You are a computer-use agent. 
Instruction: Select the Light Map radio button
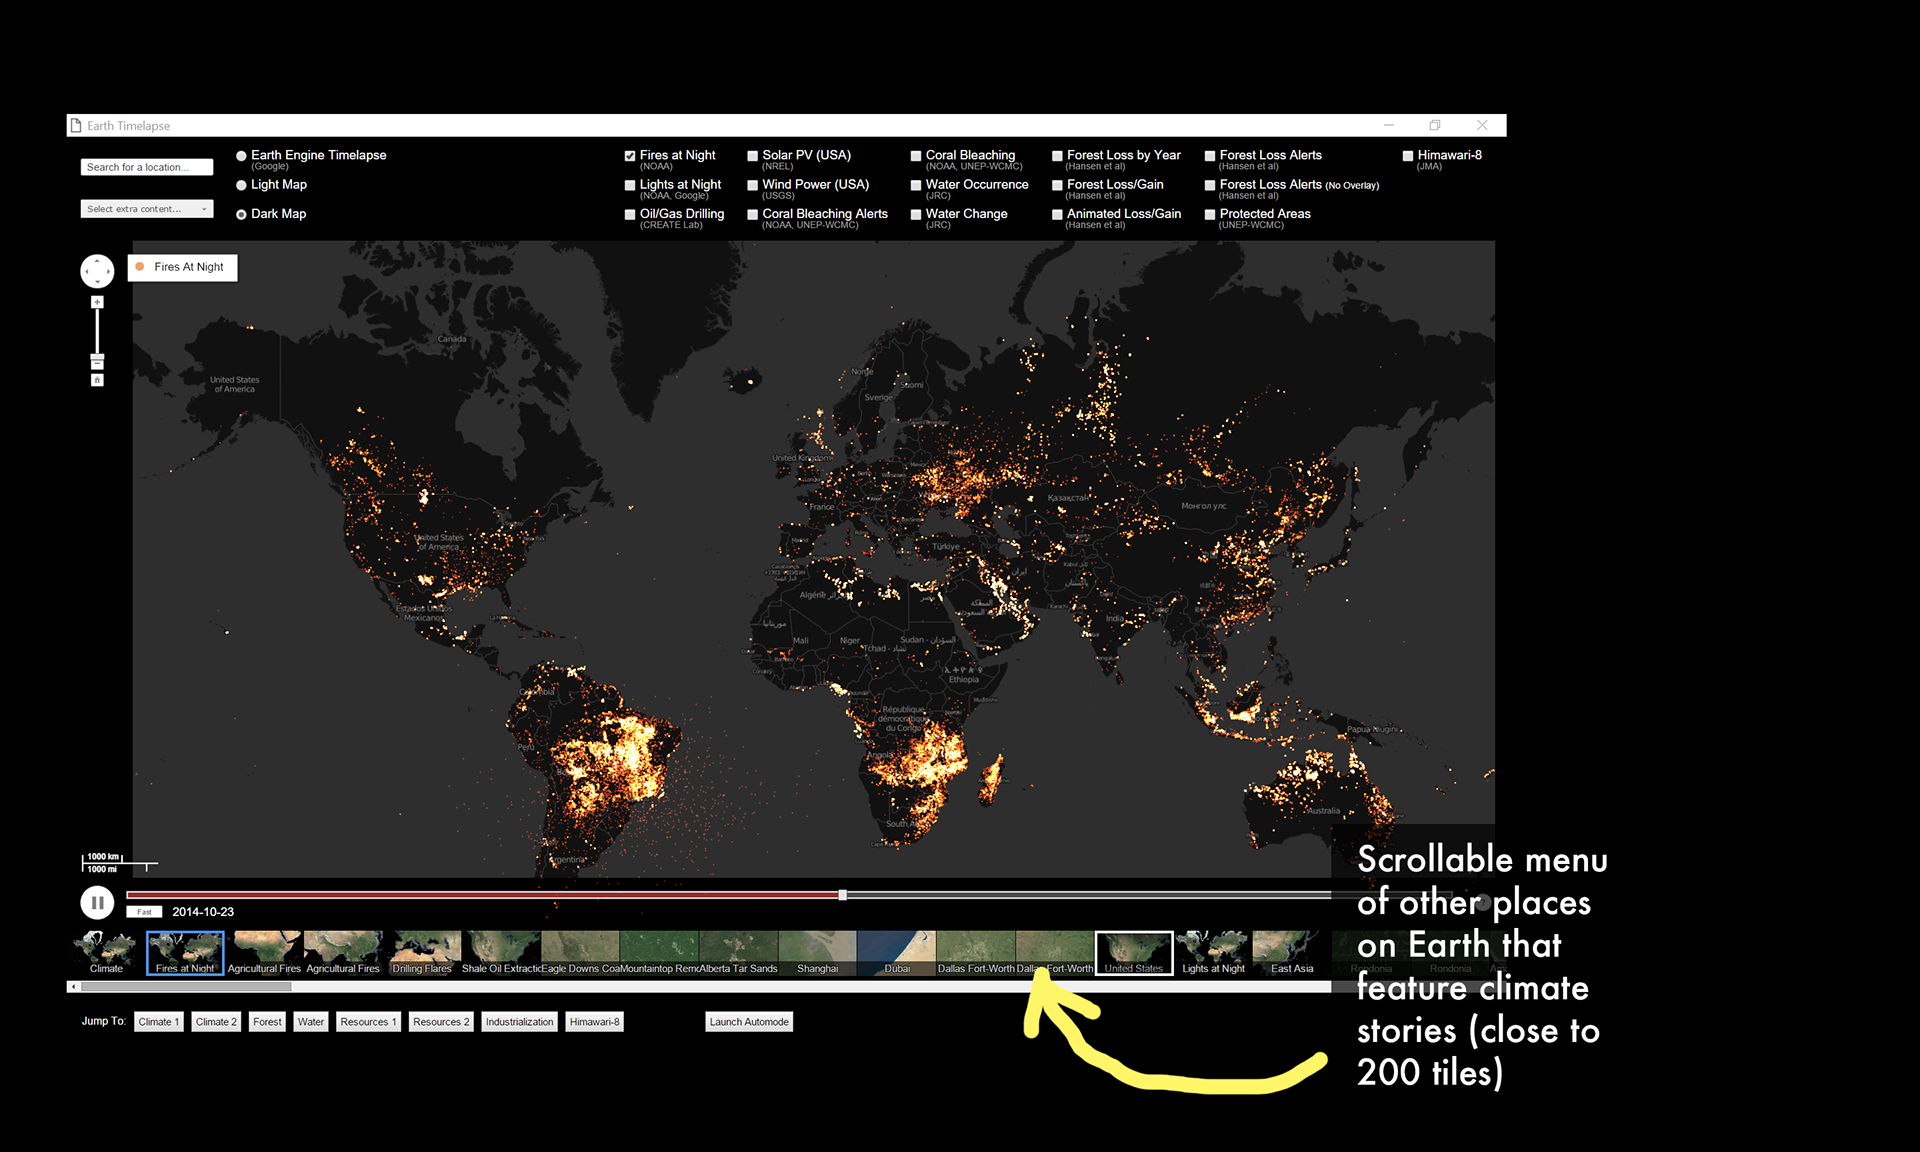click(241, 185)
